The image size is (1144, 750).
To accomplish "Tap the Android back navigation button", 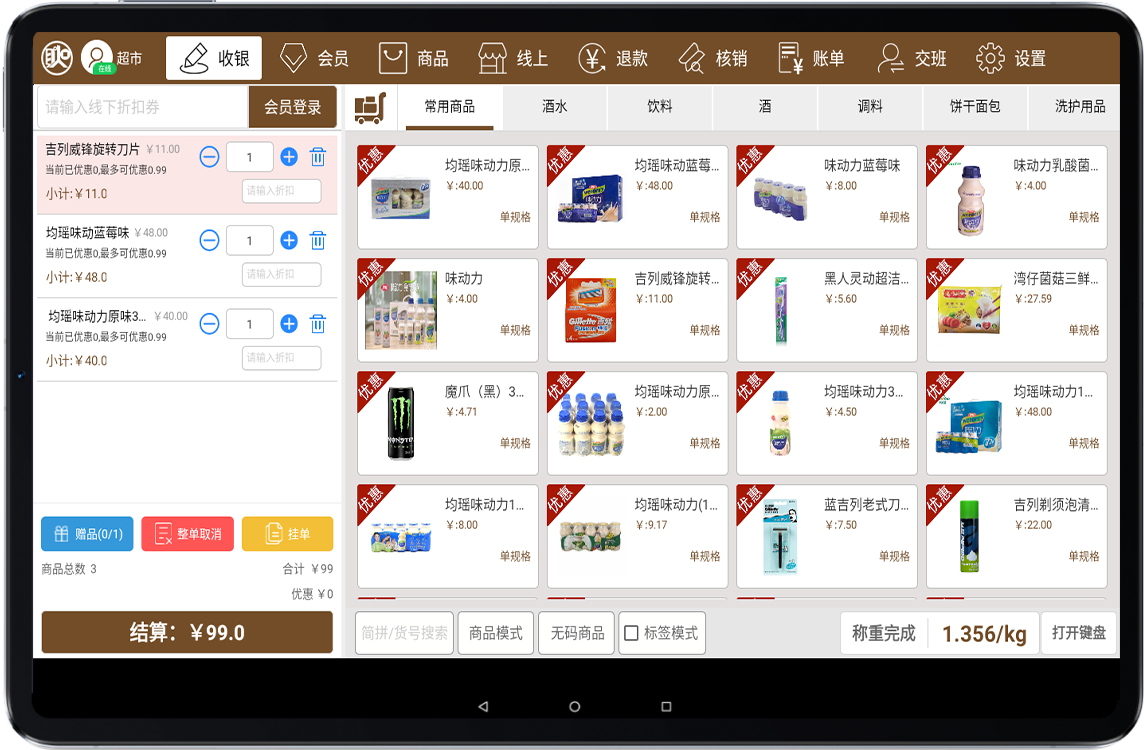I will pos(483,706).
